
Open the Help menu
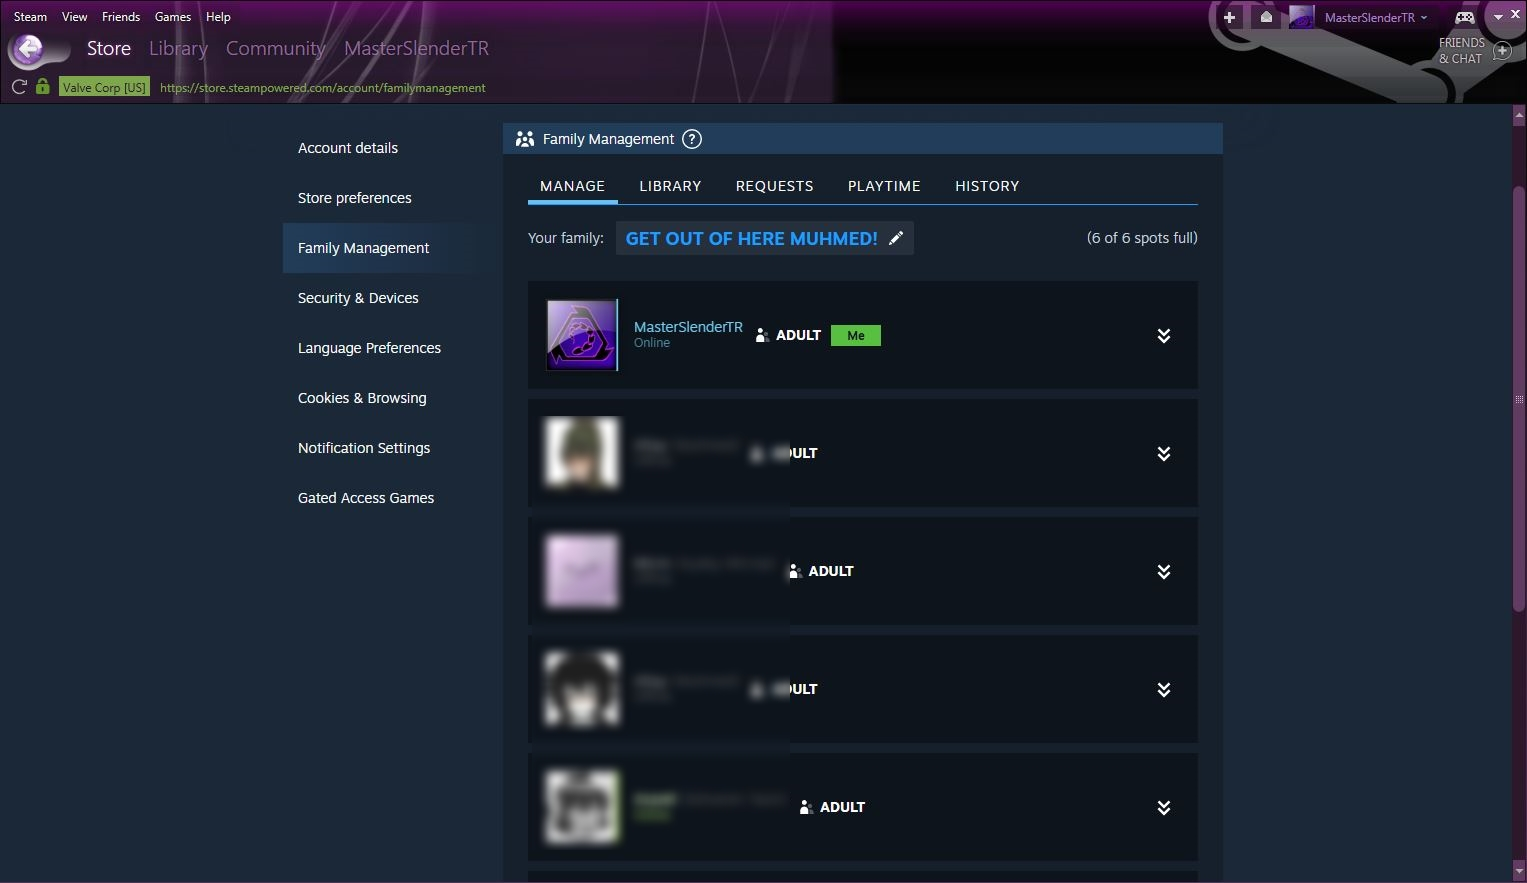[218, 17]
